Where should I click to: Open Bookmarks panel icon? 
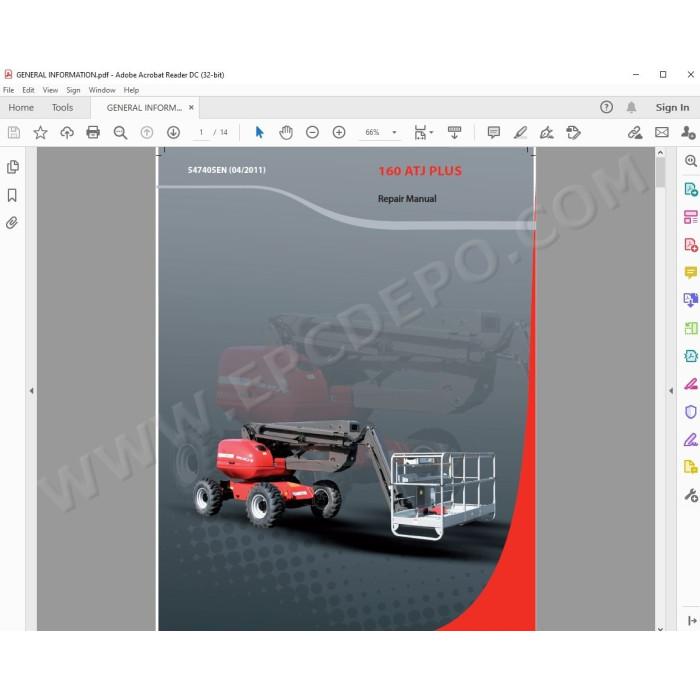(12, 195)
